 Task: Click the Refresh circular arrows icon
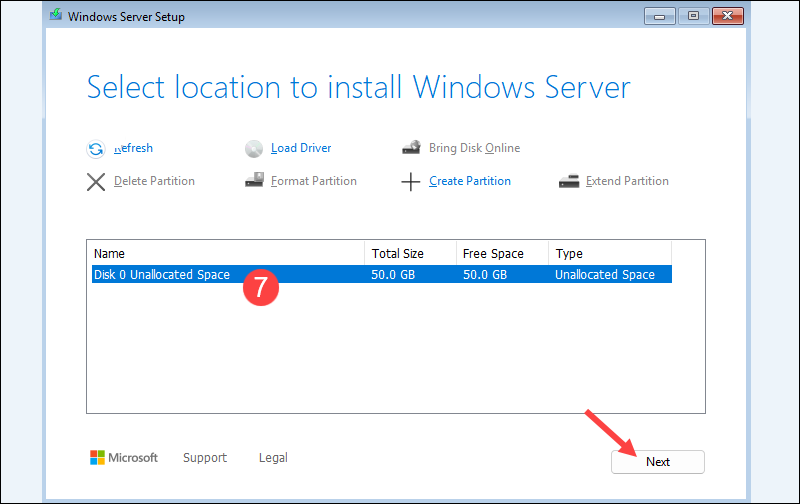(96, 149)
